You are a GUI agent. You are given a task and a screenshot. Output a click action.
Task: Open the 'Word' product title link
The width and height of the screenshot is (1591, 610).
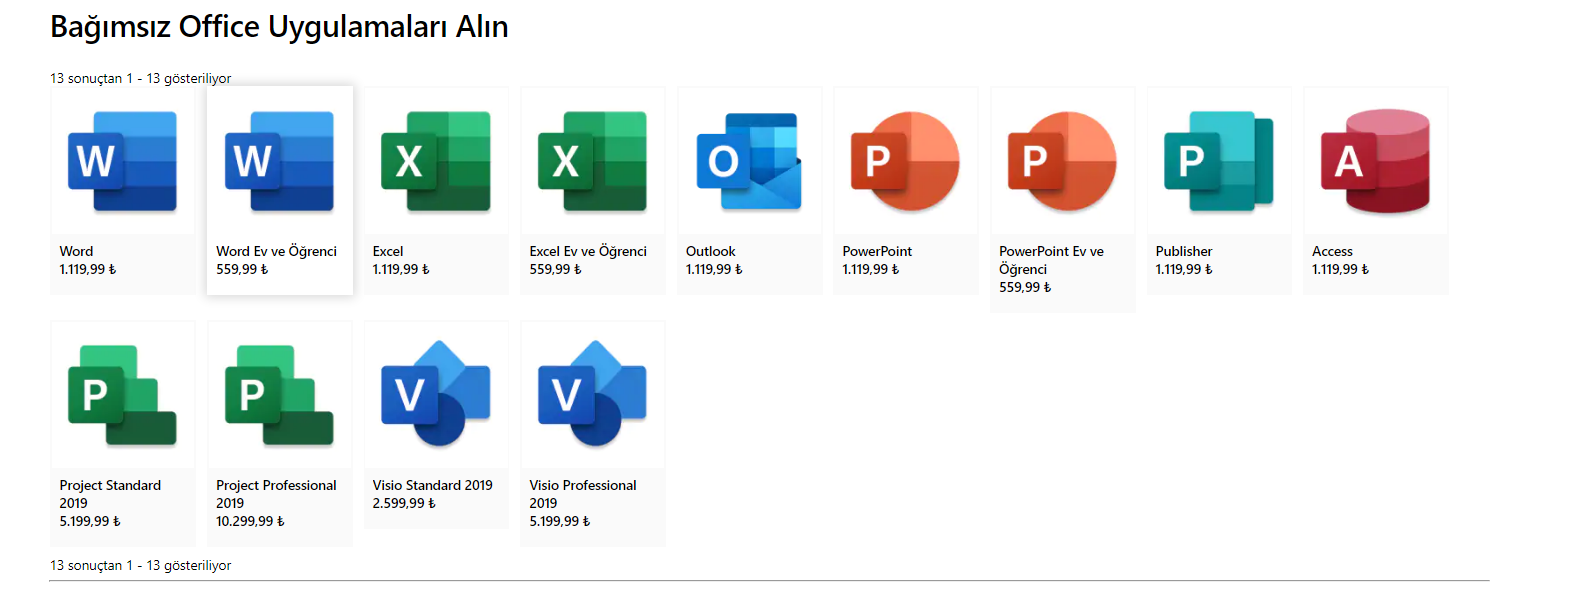76,251
